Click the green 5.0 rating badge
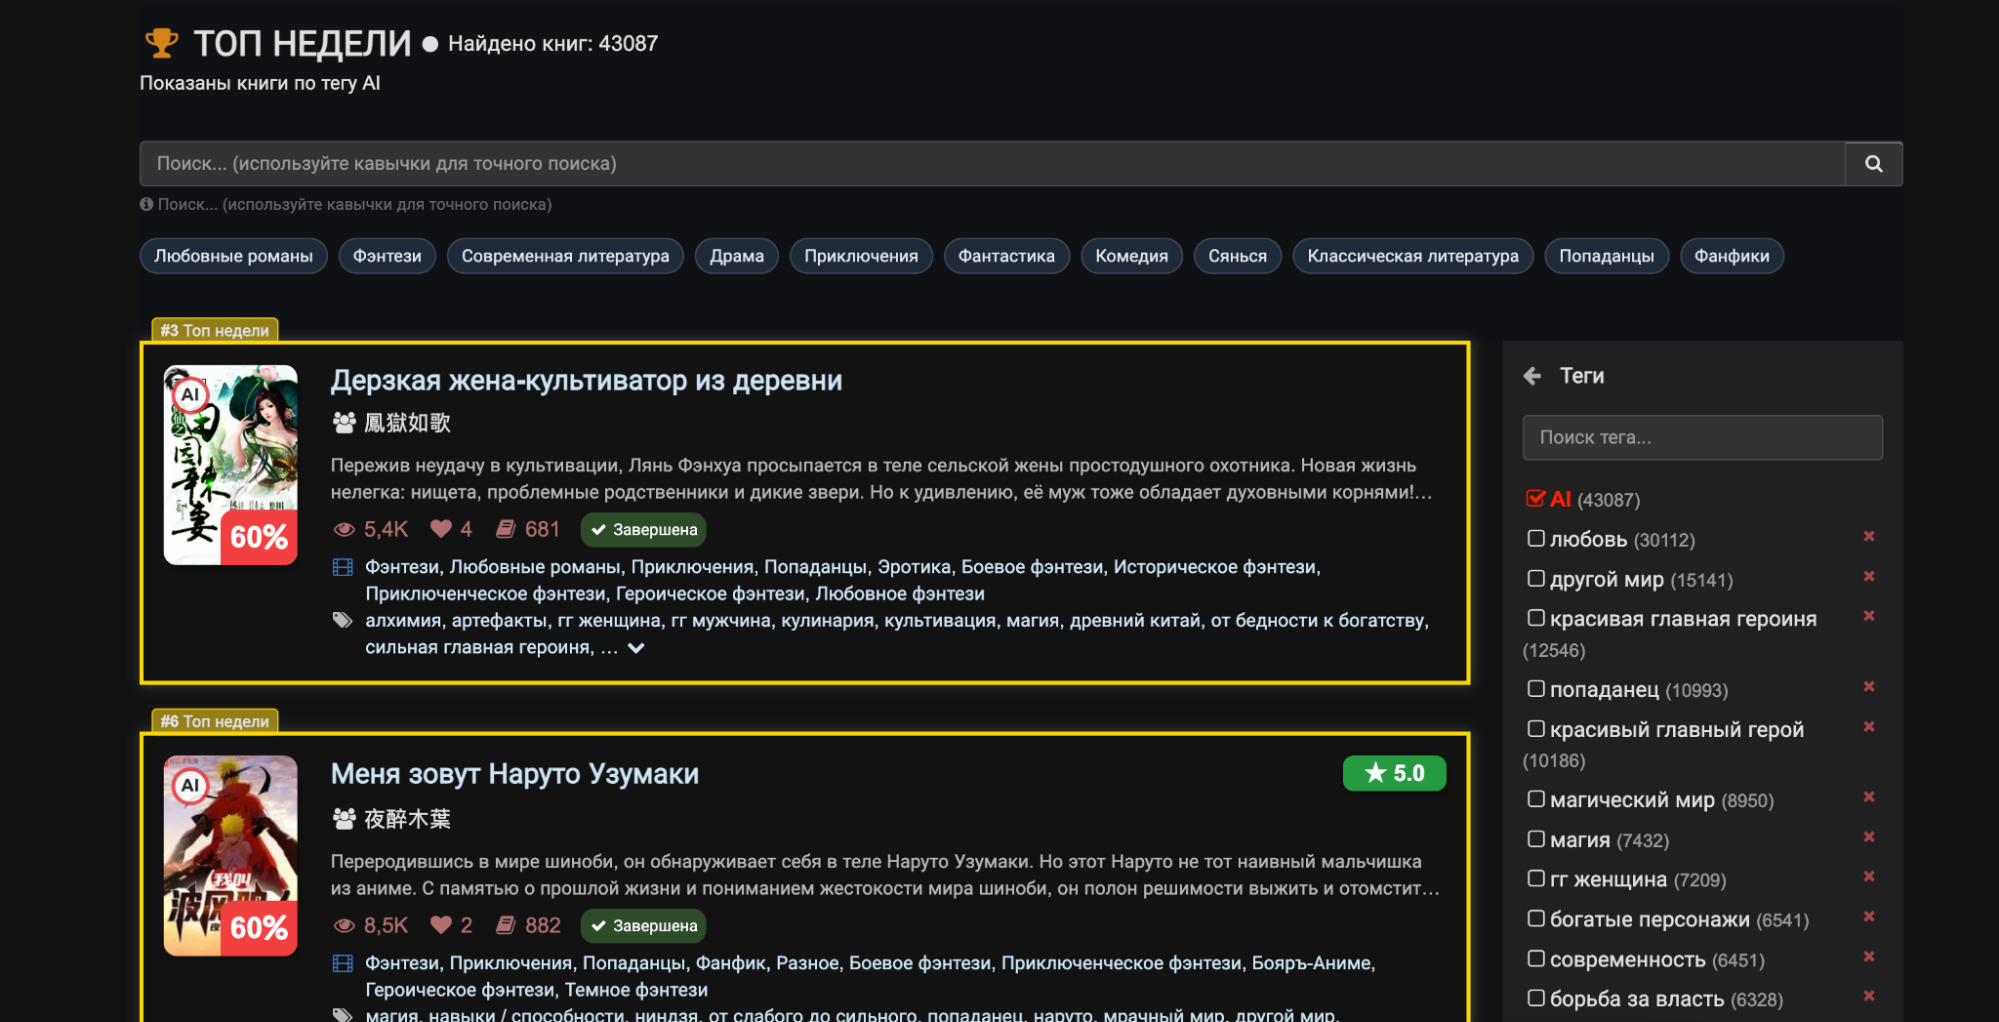Screen dimensions: 1999x1022 [1394, 773]
